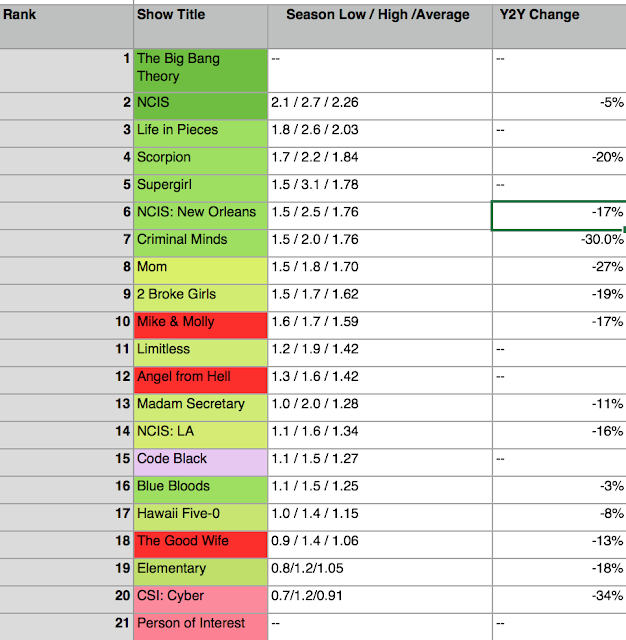Click the CSI: Cyber -34% cell
Screen dimensions: 626x640
[x=558, y=596]
